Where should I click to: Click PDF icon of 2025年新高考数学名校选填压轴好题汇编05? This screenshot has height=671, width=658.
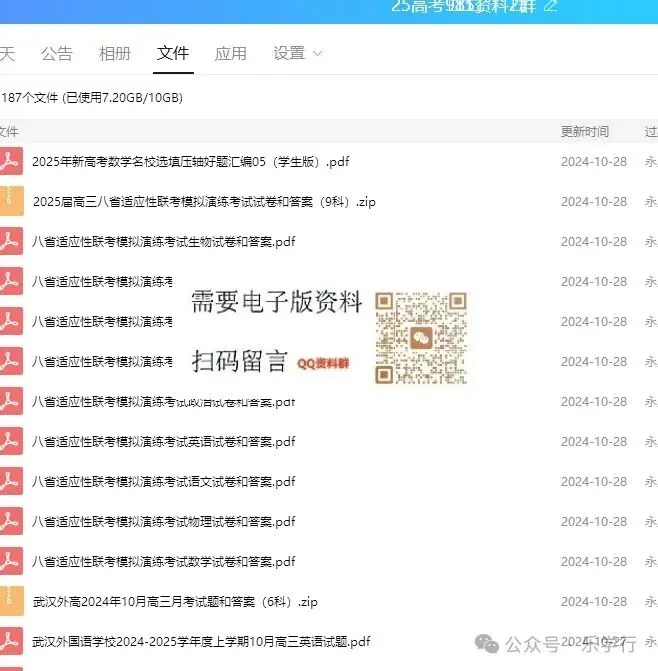click(x=11, y=161)
